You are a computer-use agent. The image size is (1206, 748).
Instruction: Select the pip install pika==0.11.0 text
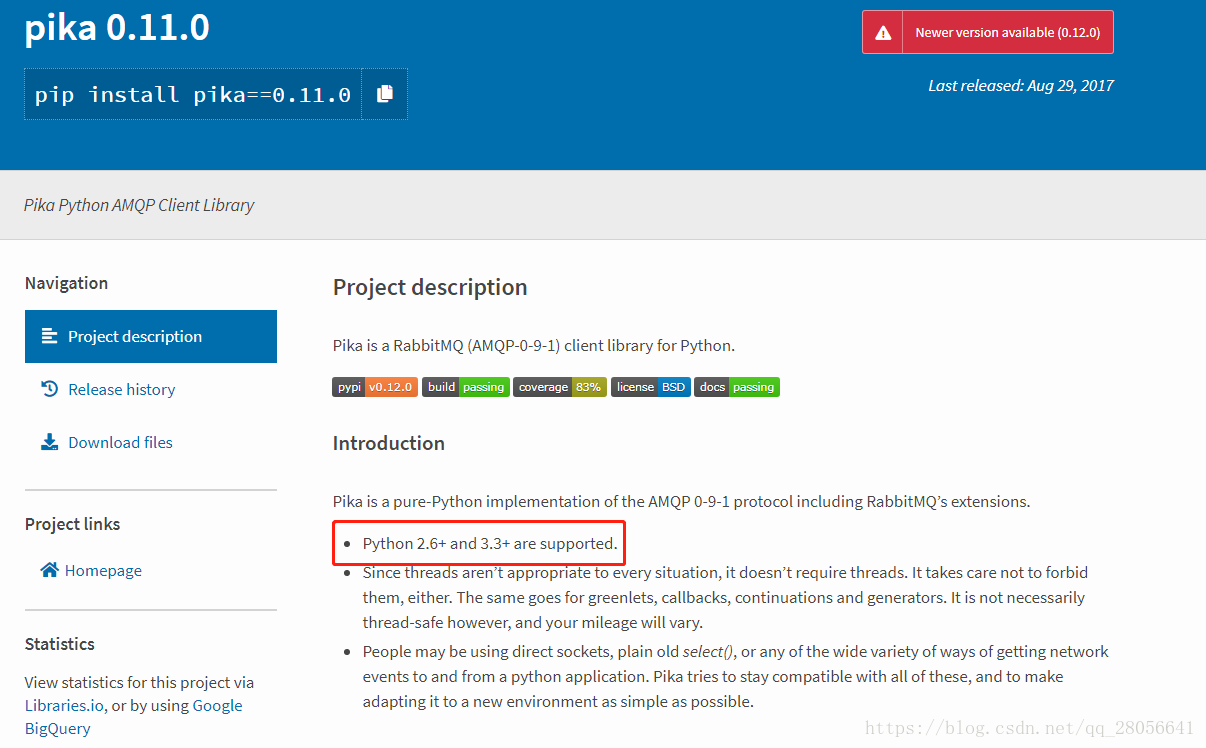(193, 95)
